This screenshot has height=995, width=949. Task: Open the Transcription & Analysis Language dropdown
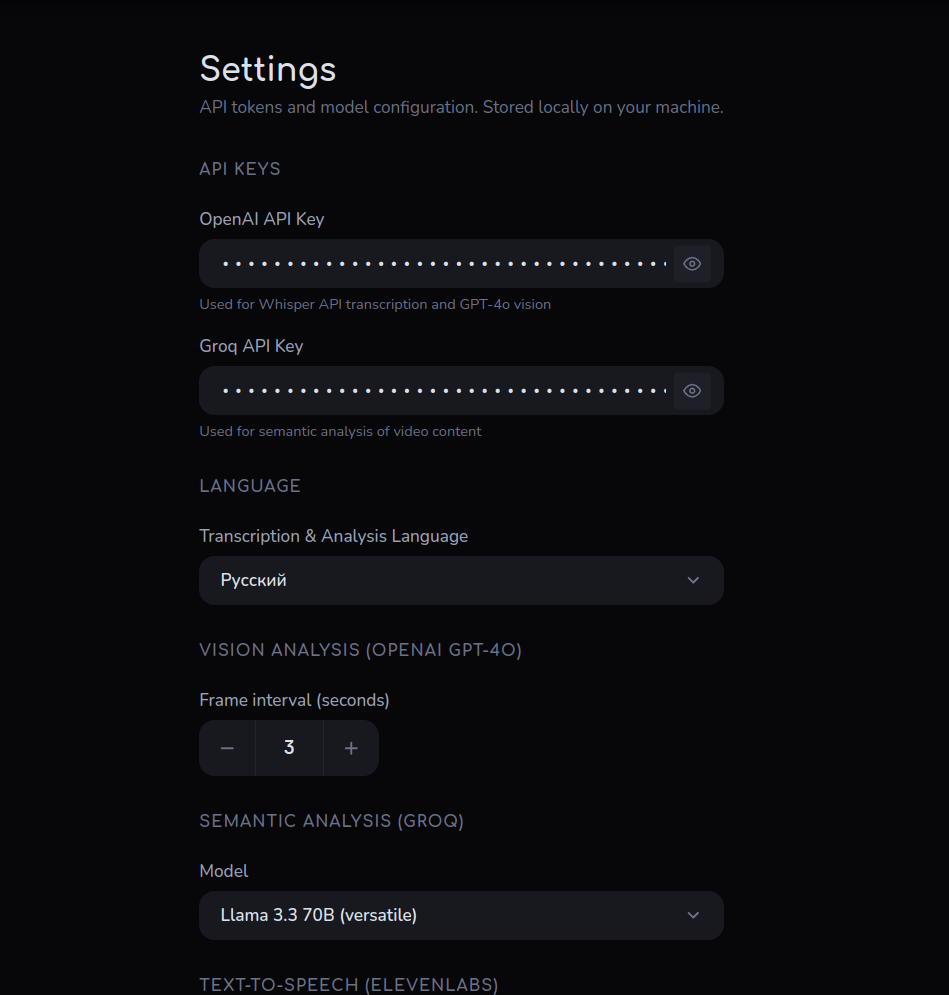[461, 580]
